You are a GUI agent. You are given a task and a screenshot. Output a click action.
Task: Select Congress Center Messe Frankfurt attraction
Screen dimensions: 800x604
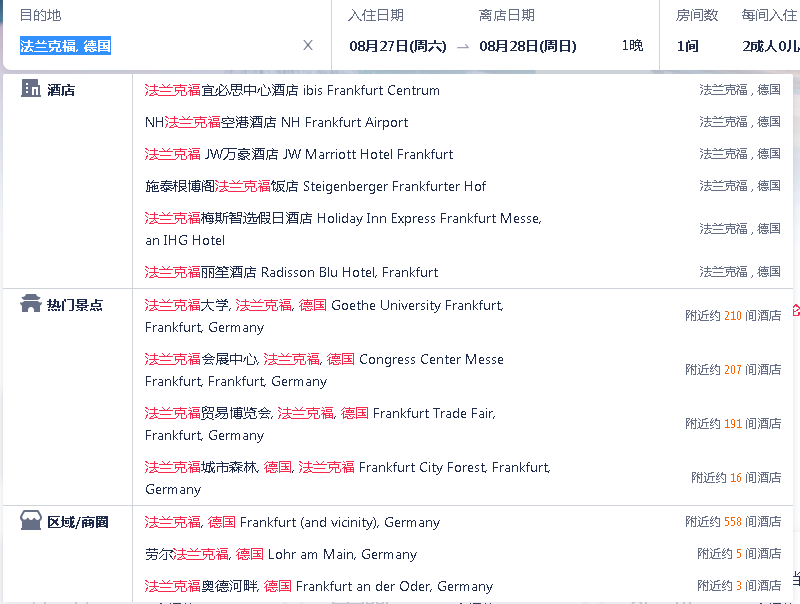pyautogui.click(x=463, y=370)
